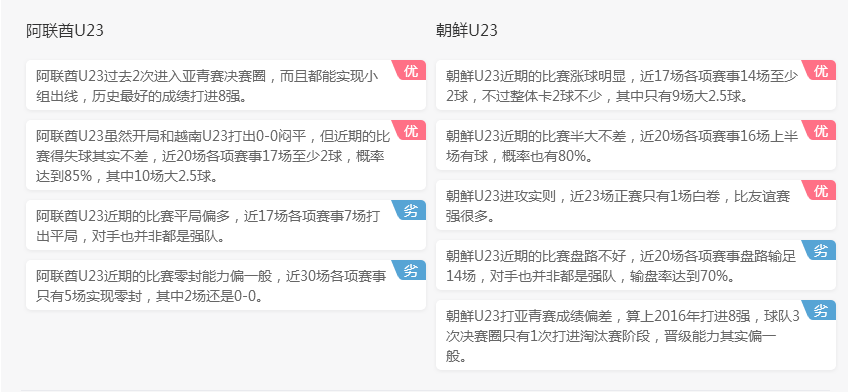848x392 pixels.
Task: Open the card mentioning 概率达到85%
Action: (226, 155)
